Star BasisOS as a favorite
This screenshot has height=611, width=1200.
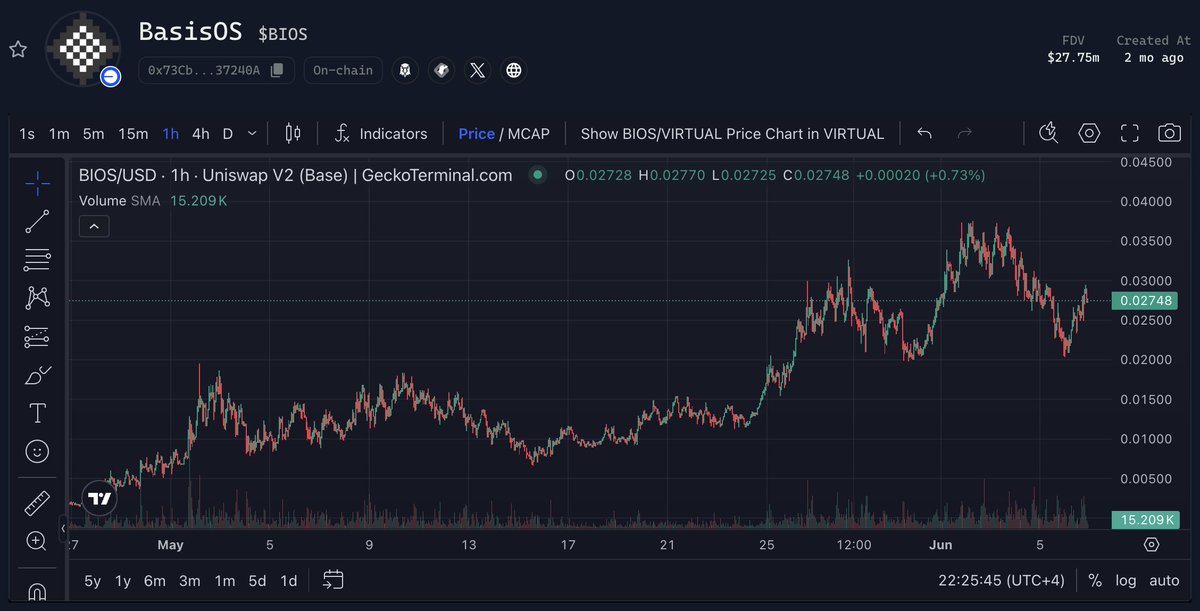click(18, 49)
